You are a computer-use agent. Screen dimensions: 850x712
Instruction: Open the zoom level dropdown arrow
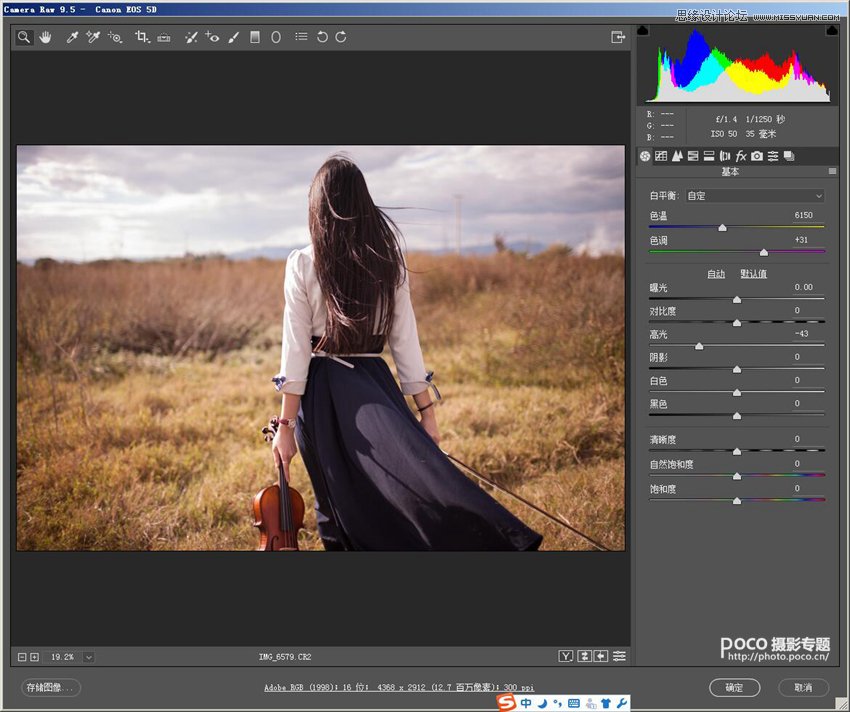click(x=88, y=657)
